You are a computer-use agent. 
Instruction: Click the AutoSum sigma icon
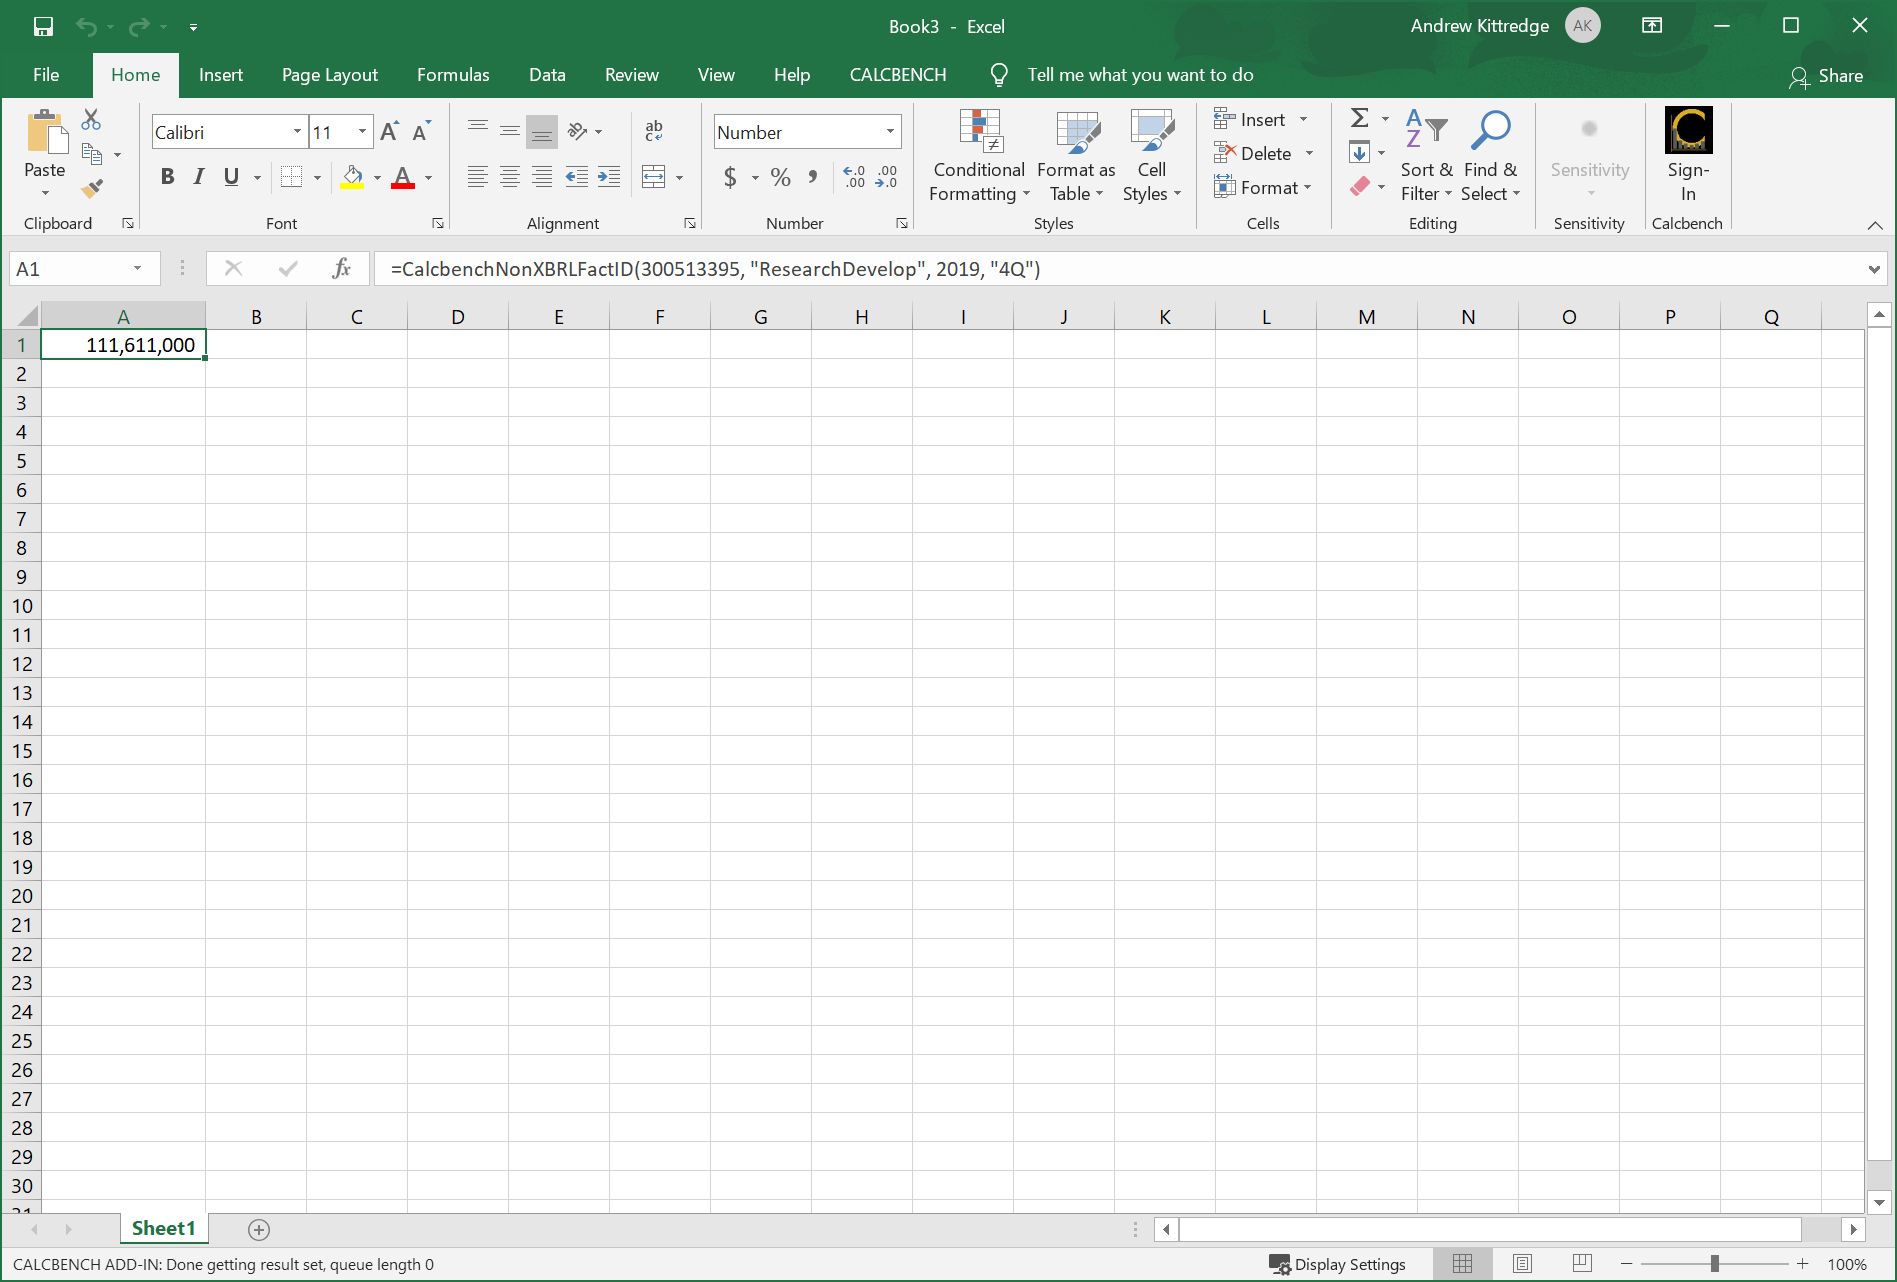[x=1359, y=119]
